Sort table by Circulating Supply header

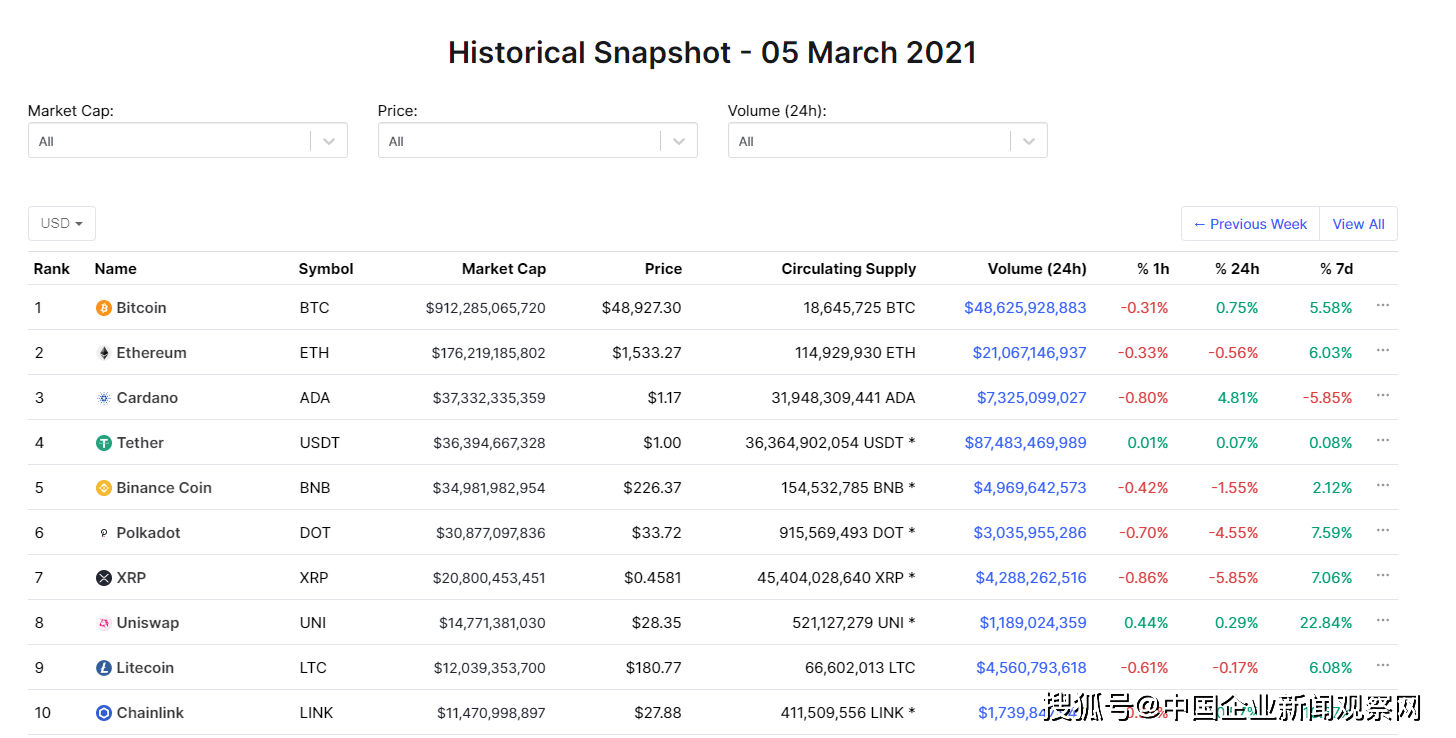[x=849, y=269]
